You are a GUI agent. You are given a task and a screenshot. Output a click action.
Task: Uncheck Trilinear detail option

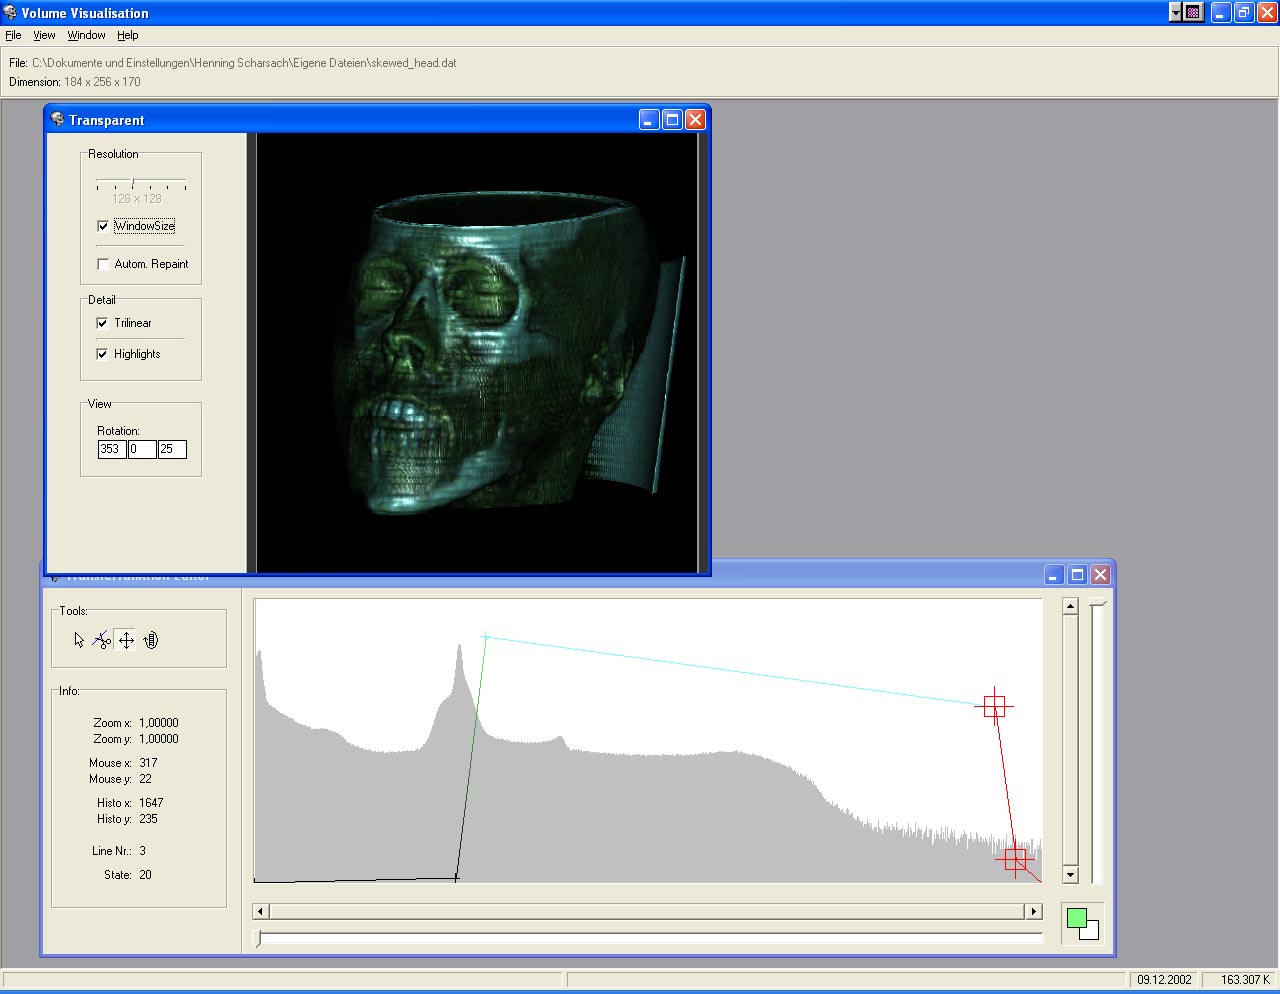click(102, 323)
